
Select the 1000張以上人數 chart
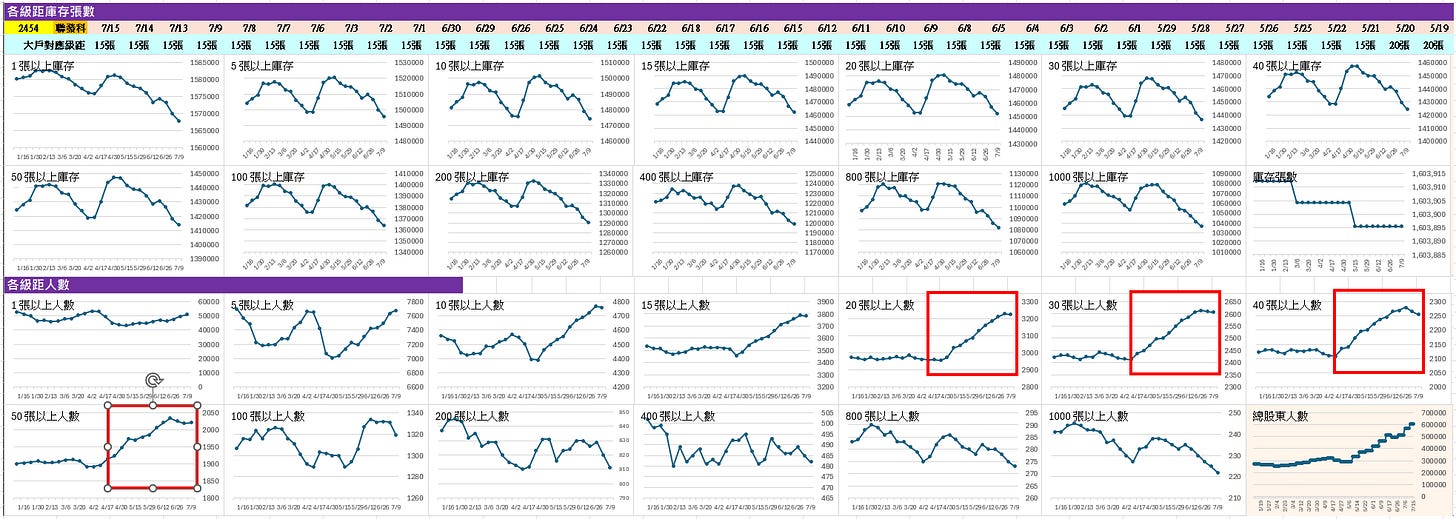click(x=1144, y=458)
